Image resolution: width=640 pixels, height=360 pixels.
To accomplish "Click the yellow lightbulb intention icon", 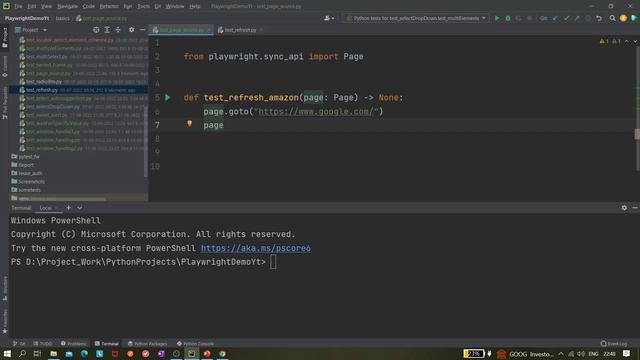I will point(189,123).
